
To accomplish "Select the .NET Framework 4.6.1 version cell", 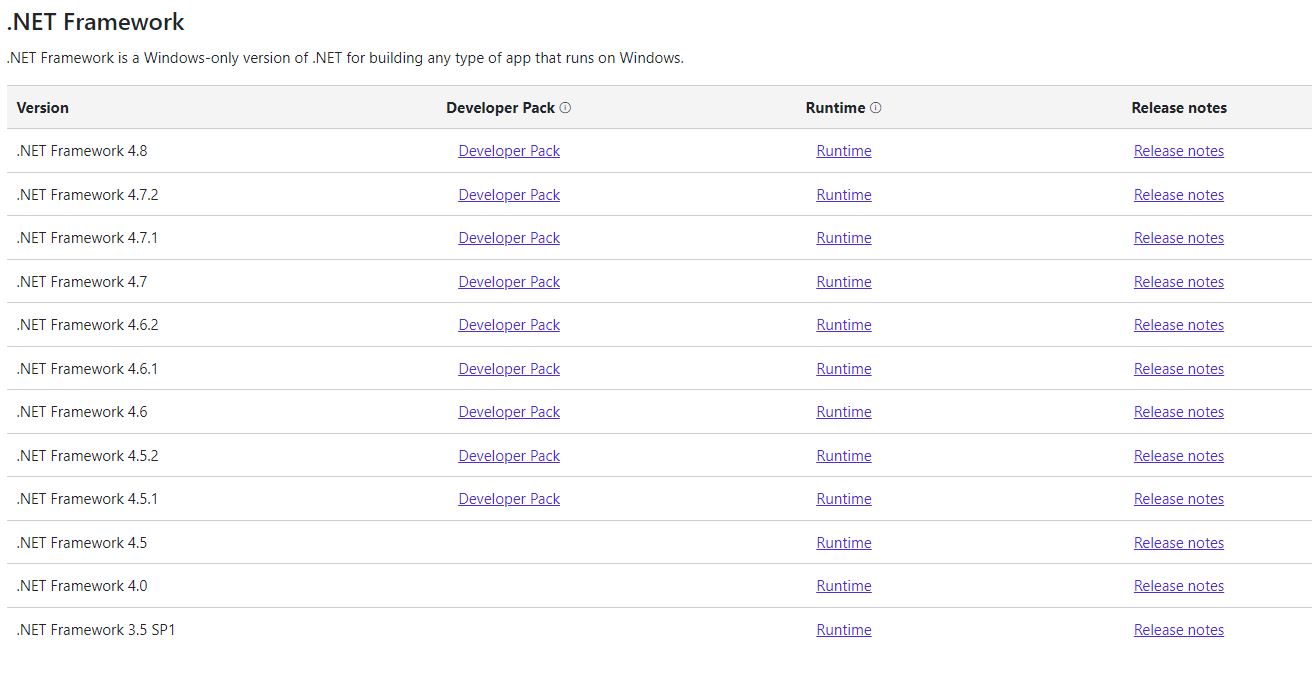I will pos(87,369).
